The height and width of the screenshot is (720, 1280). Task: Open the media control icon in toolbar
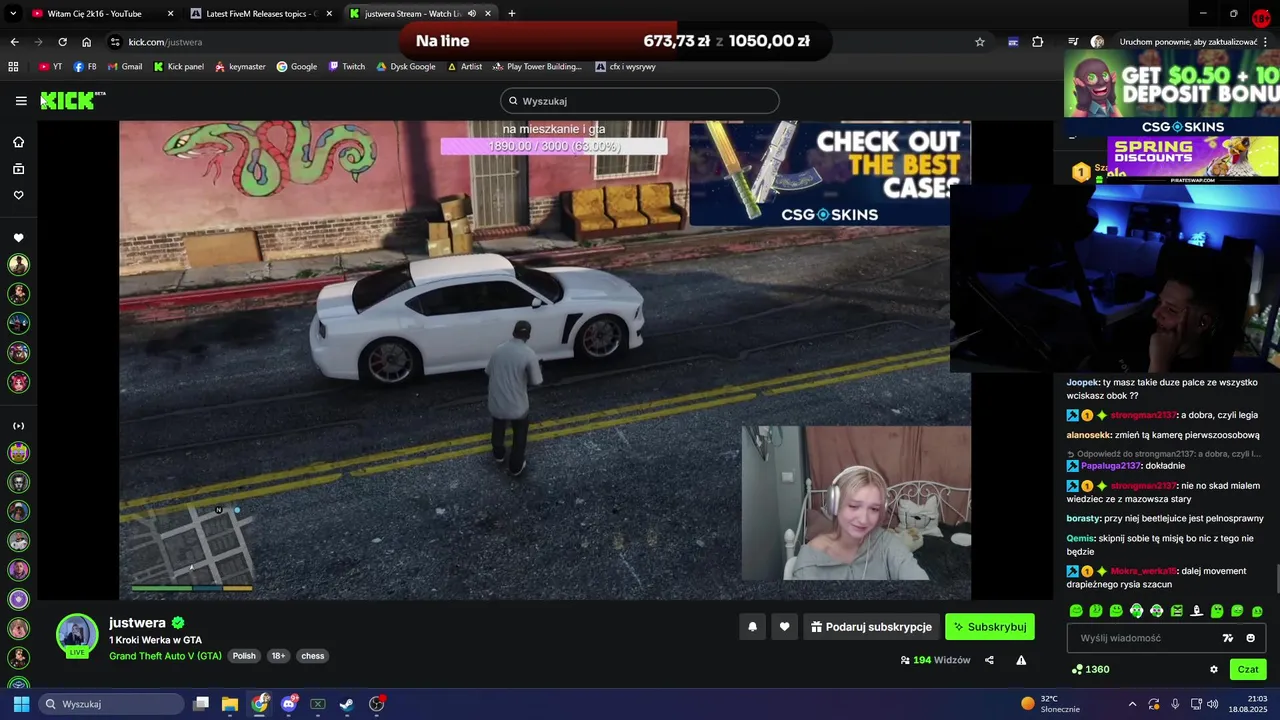point(1073,42)
